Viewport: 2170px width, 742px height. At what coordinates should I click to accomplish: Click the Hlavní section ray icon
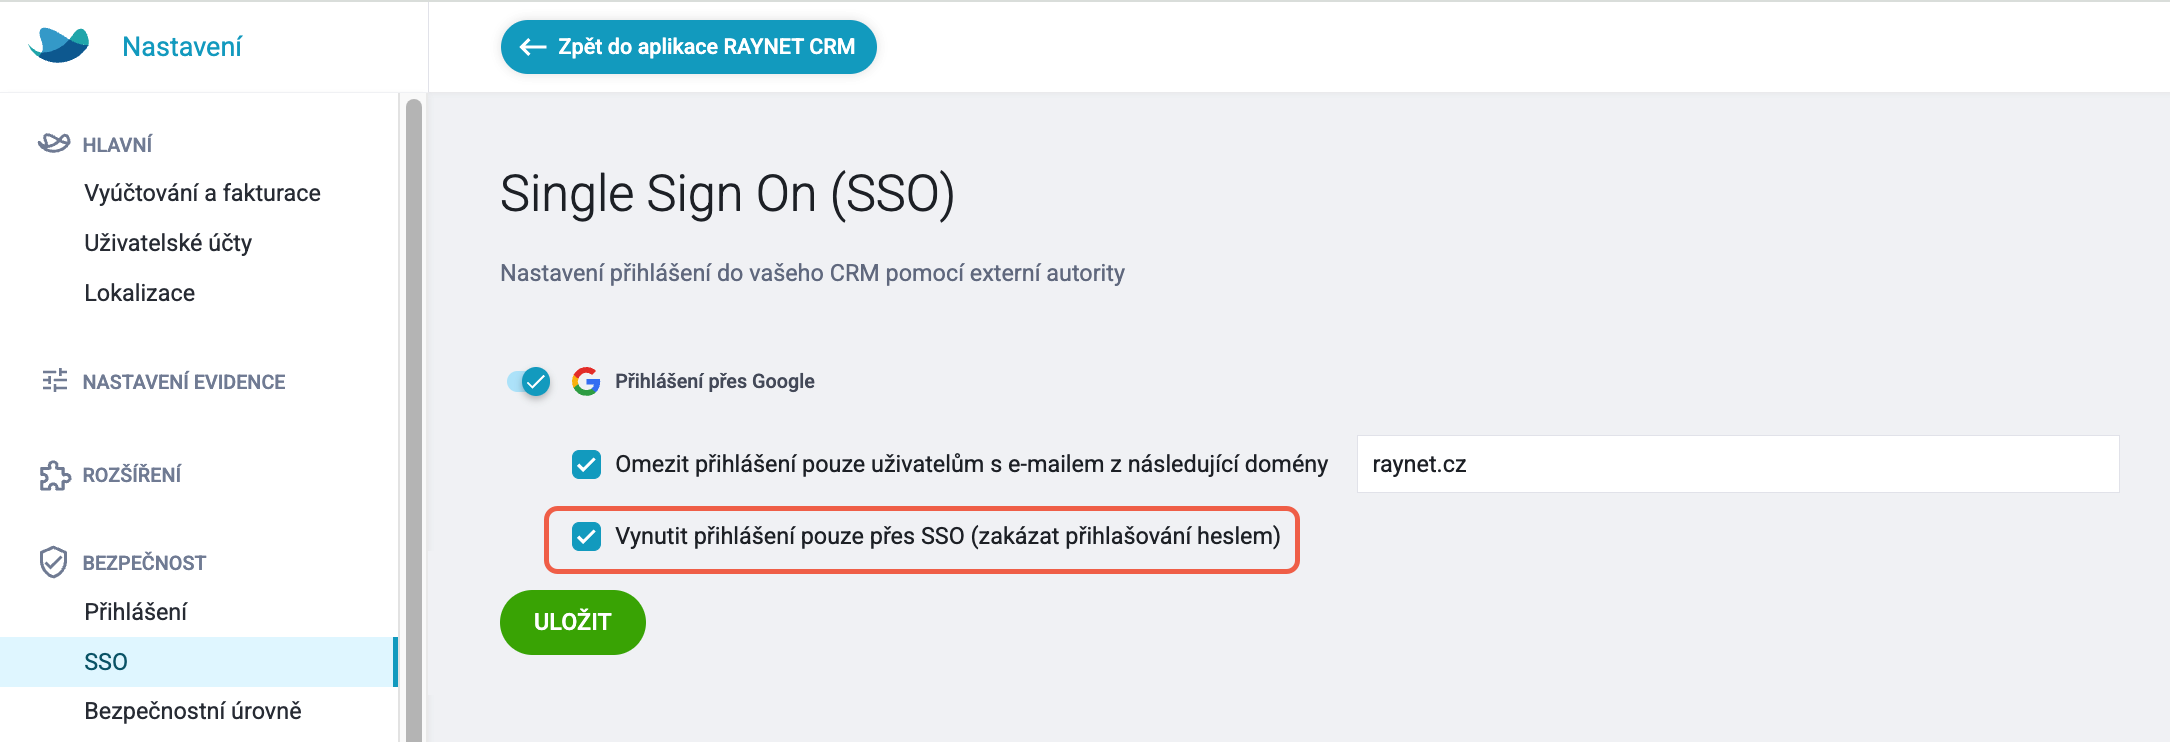pos(54,143)
